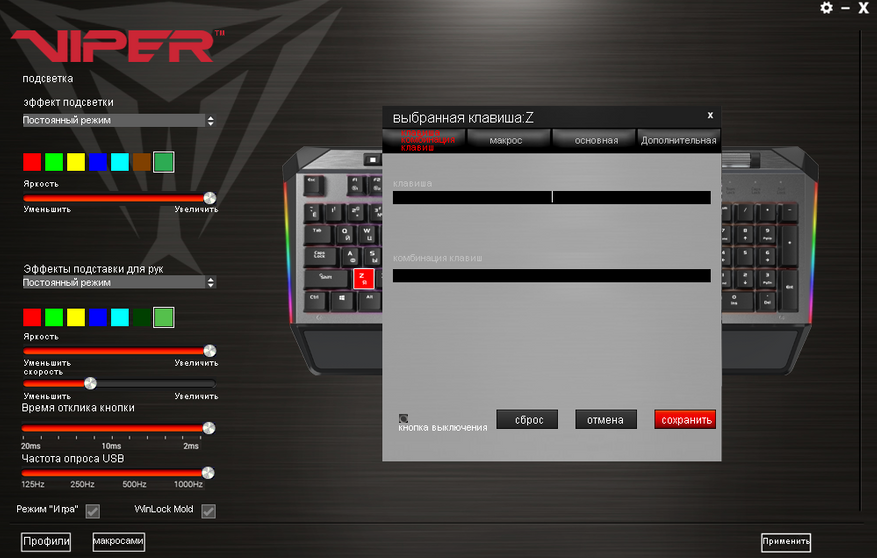
Task: Toggle the WinLock Mold checkbox
Action: [209, 510]
